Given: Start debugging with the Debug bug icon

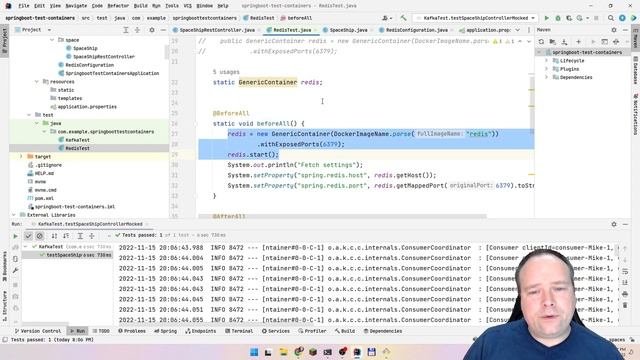Looking at the screenshot, I should 558,18.
